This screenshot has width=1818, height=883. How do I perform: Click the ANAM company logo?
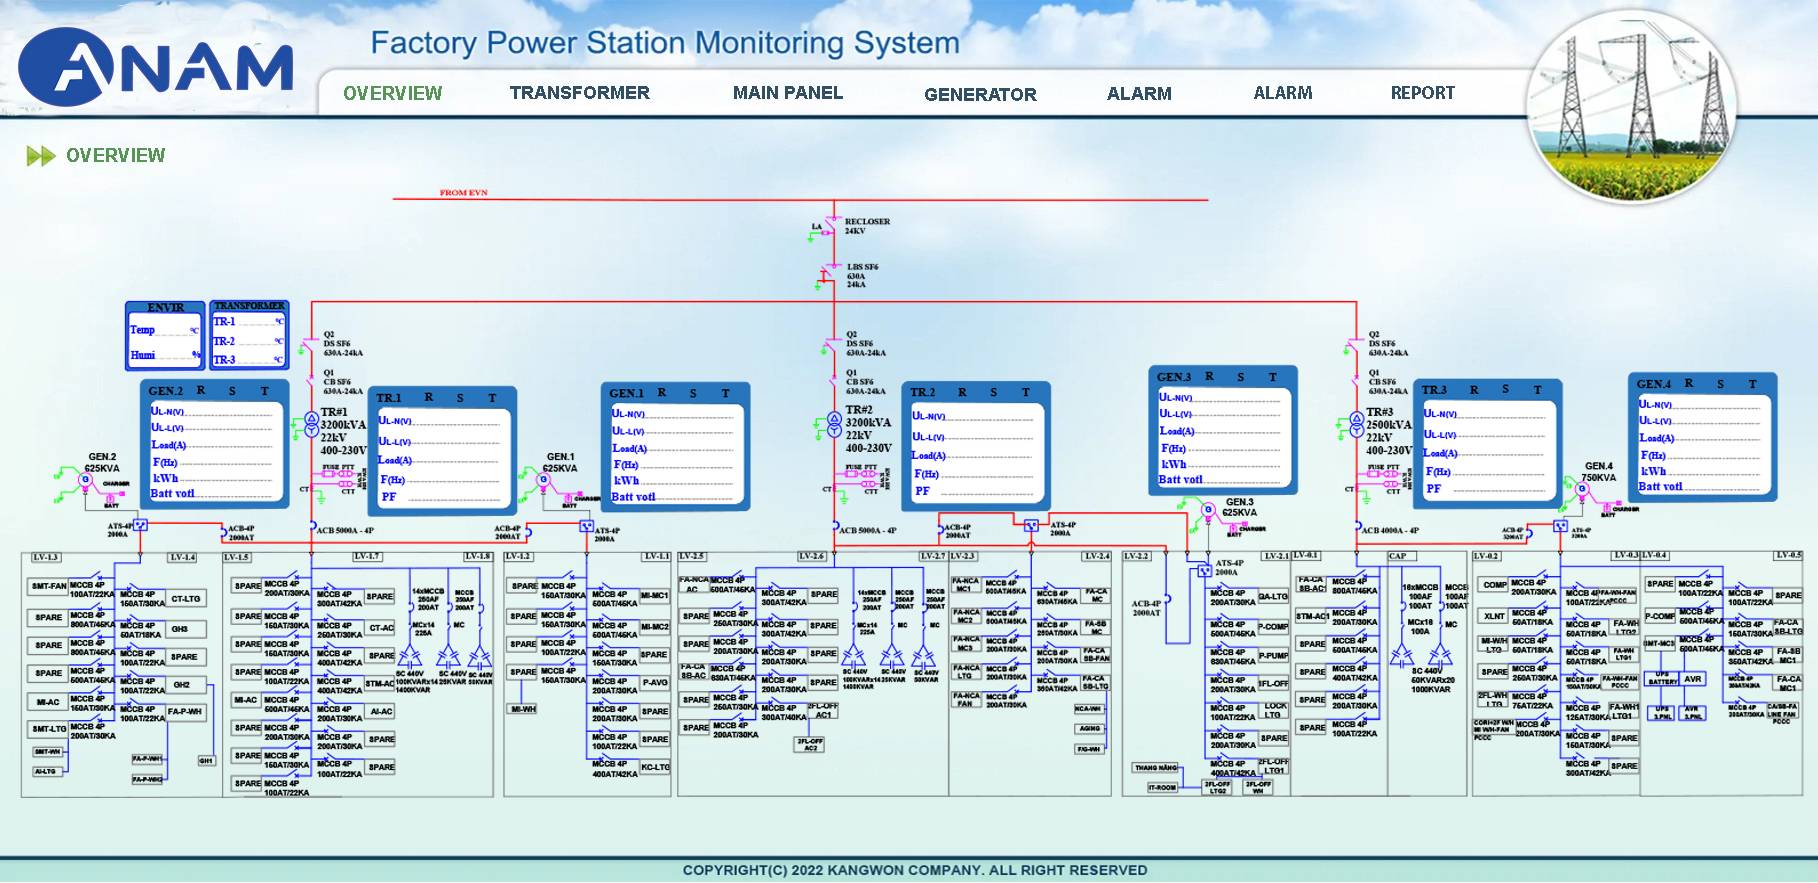tap(156, 67)
